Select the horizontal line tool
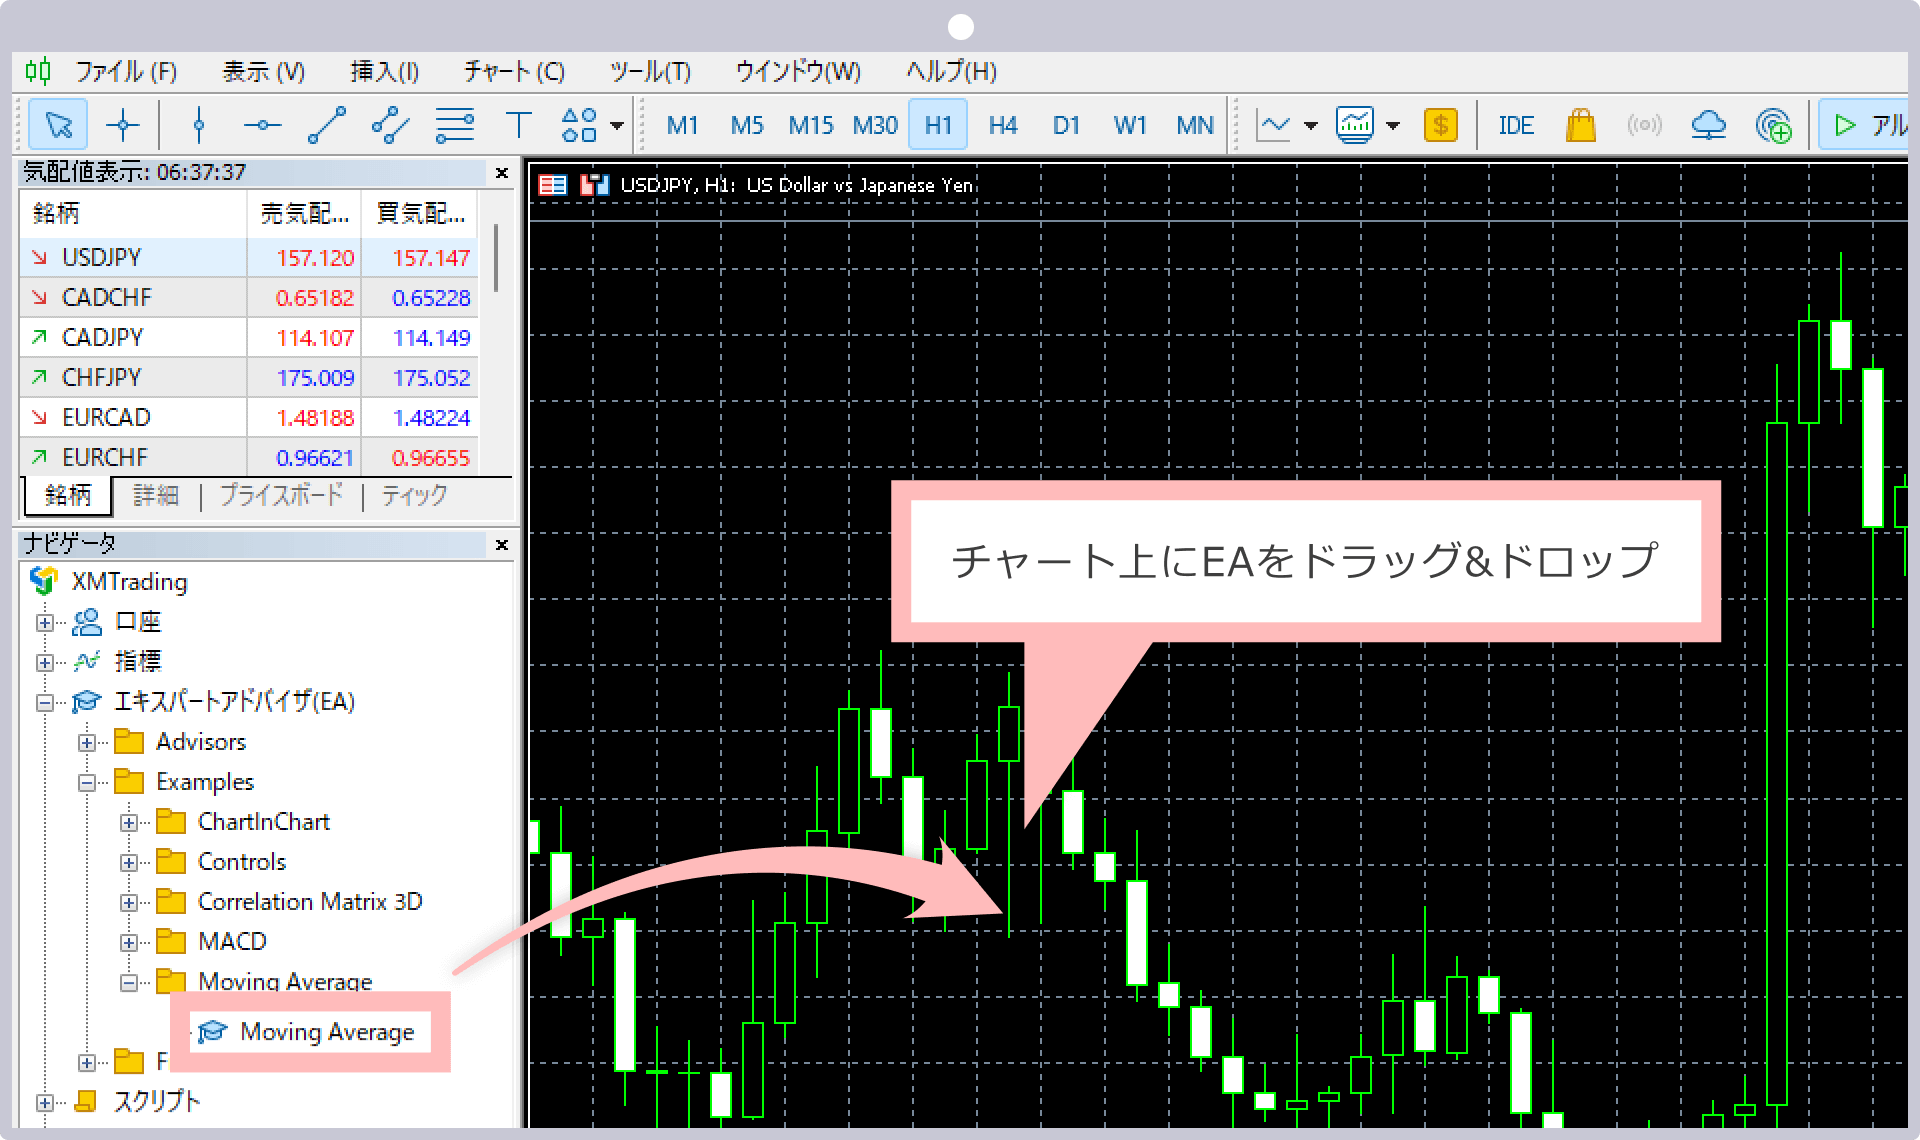The width and height of the screenshot is (1920, 1140). click(x=263, y=125)
